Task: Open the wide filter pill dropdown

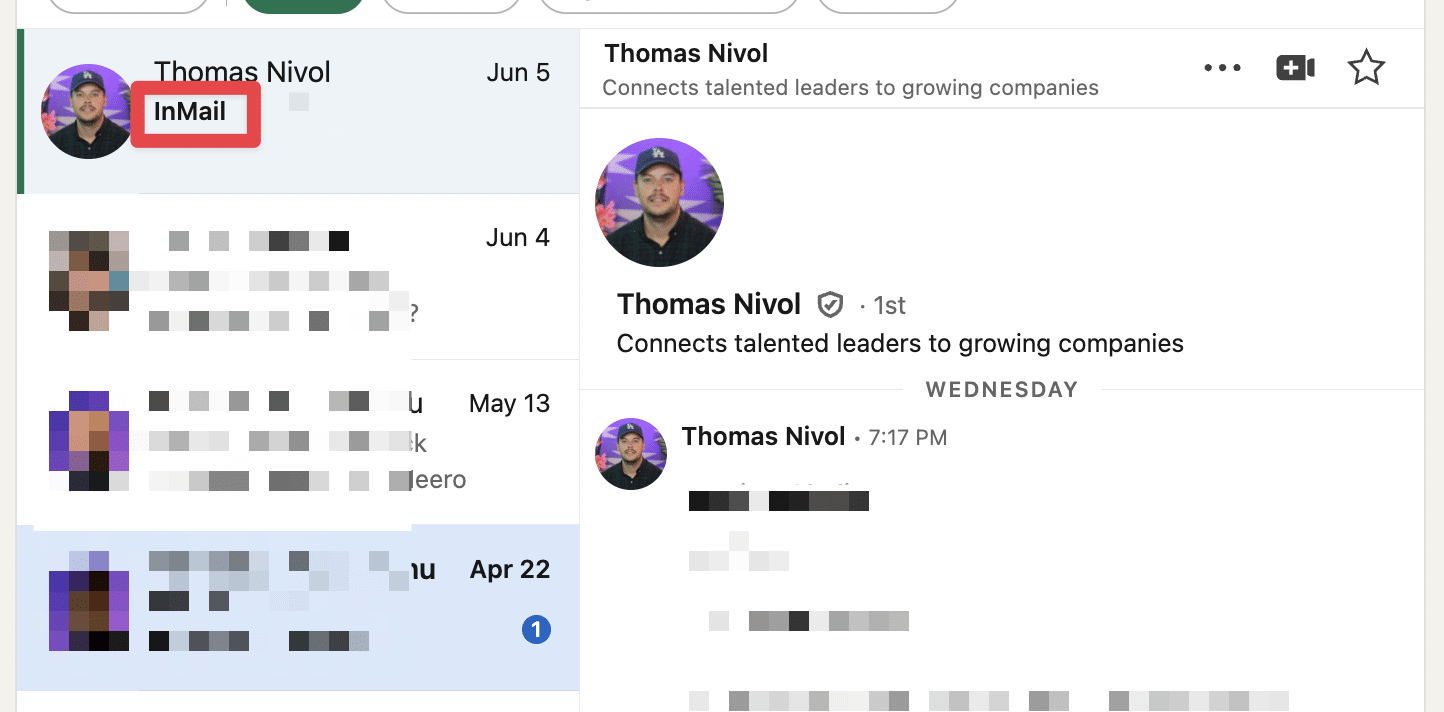Action: point(668,5)
